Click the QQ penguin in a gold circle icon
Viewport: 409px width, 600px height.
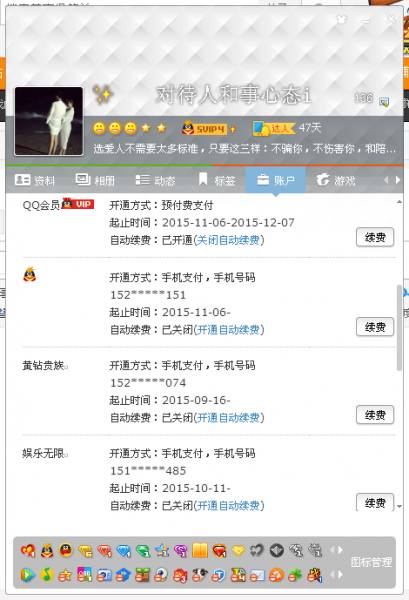pyautogui.click(x=66, y=550)
